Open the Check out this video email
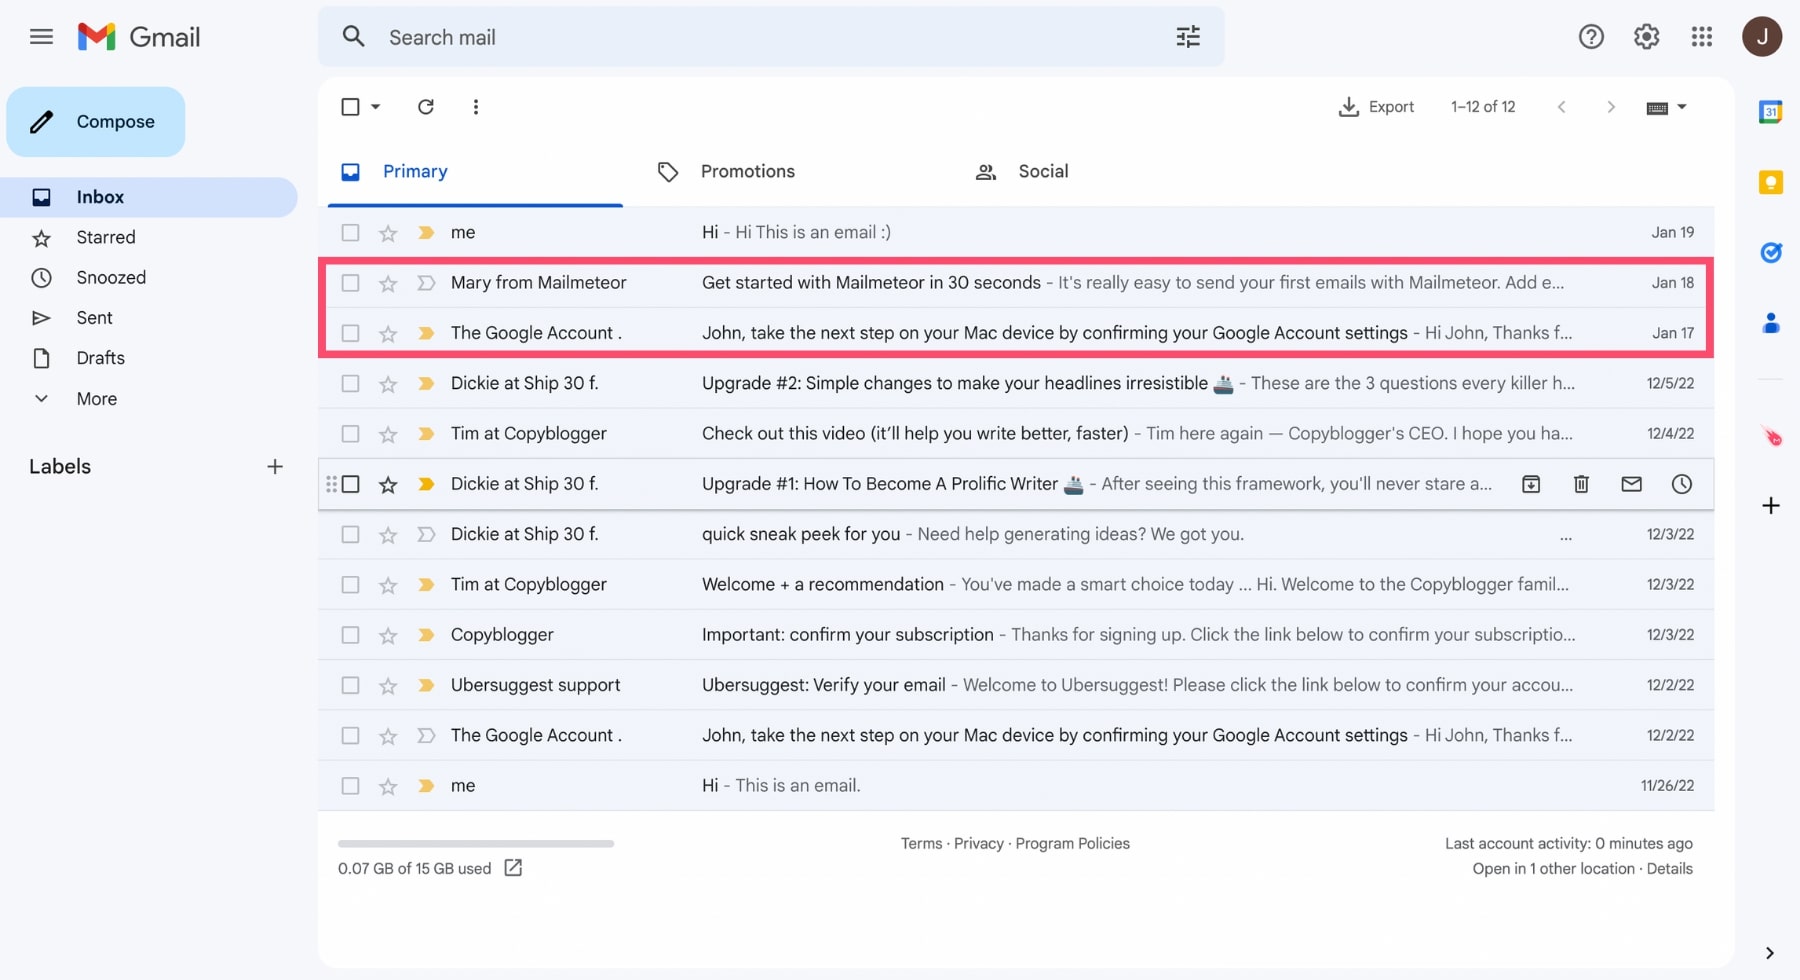1800x980 pixels. point(1016,434)
